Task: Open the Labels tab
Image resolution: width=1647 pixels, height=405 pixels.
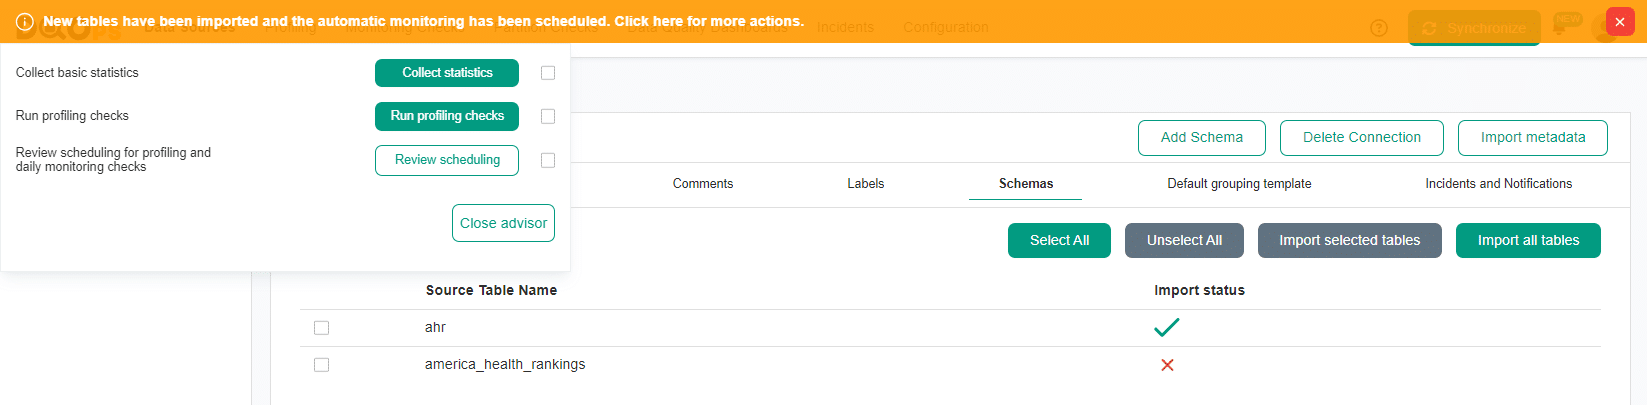Action: [865, 184]
